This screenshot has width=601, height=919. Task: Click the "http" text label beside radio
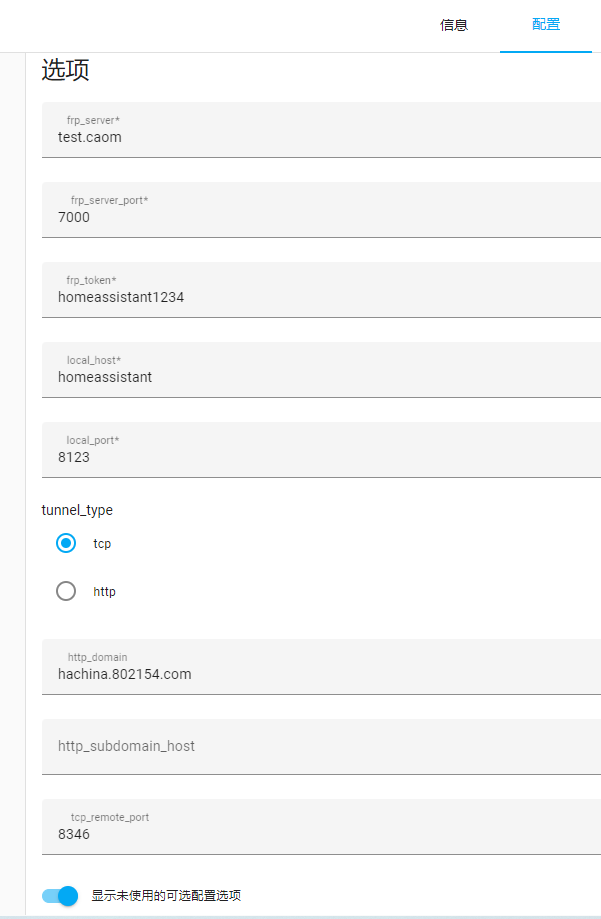[105, 592]
